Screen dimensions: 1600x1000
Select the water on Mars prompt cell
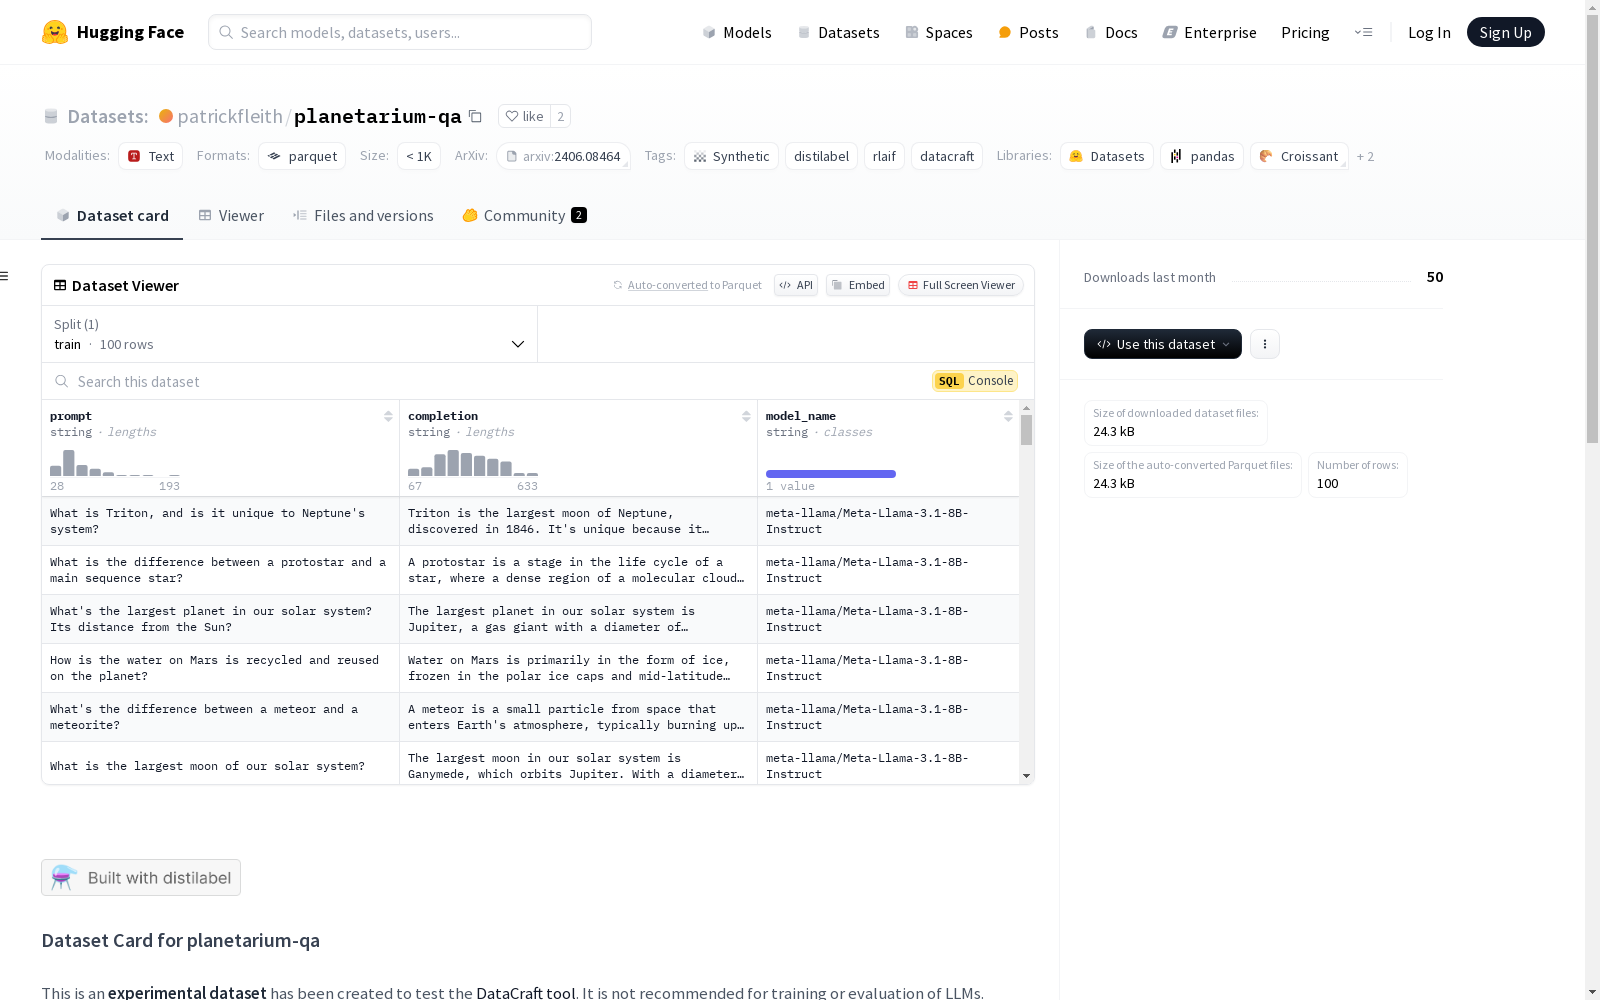[x=220, y=668]
